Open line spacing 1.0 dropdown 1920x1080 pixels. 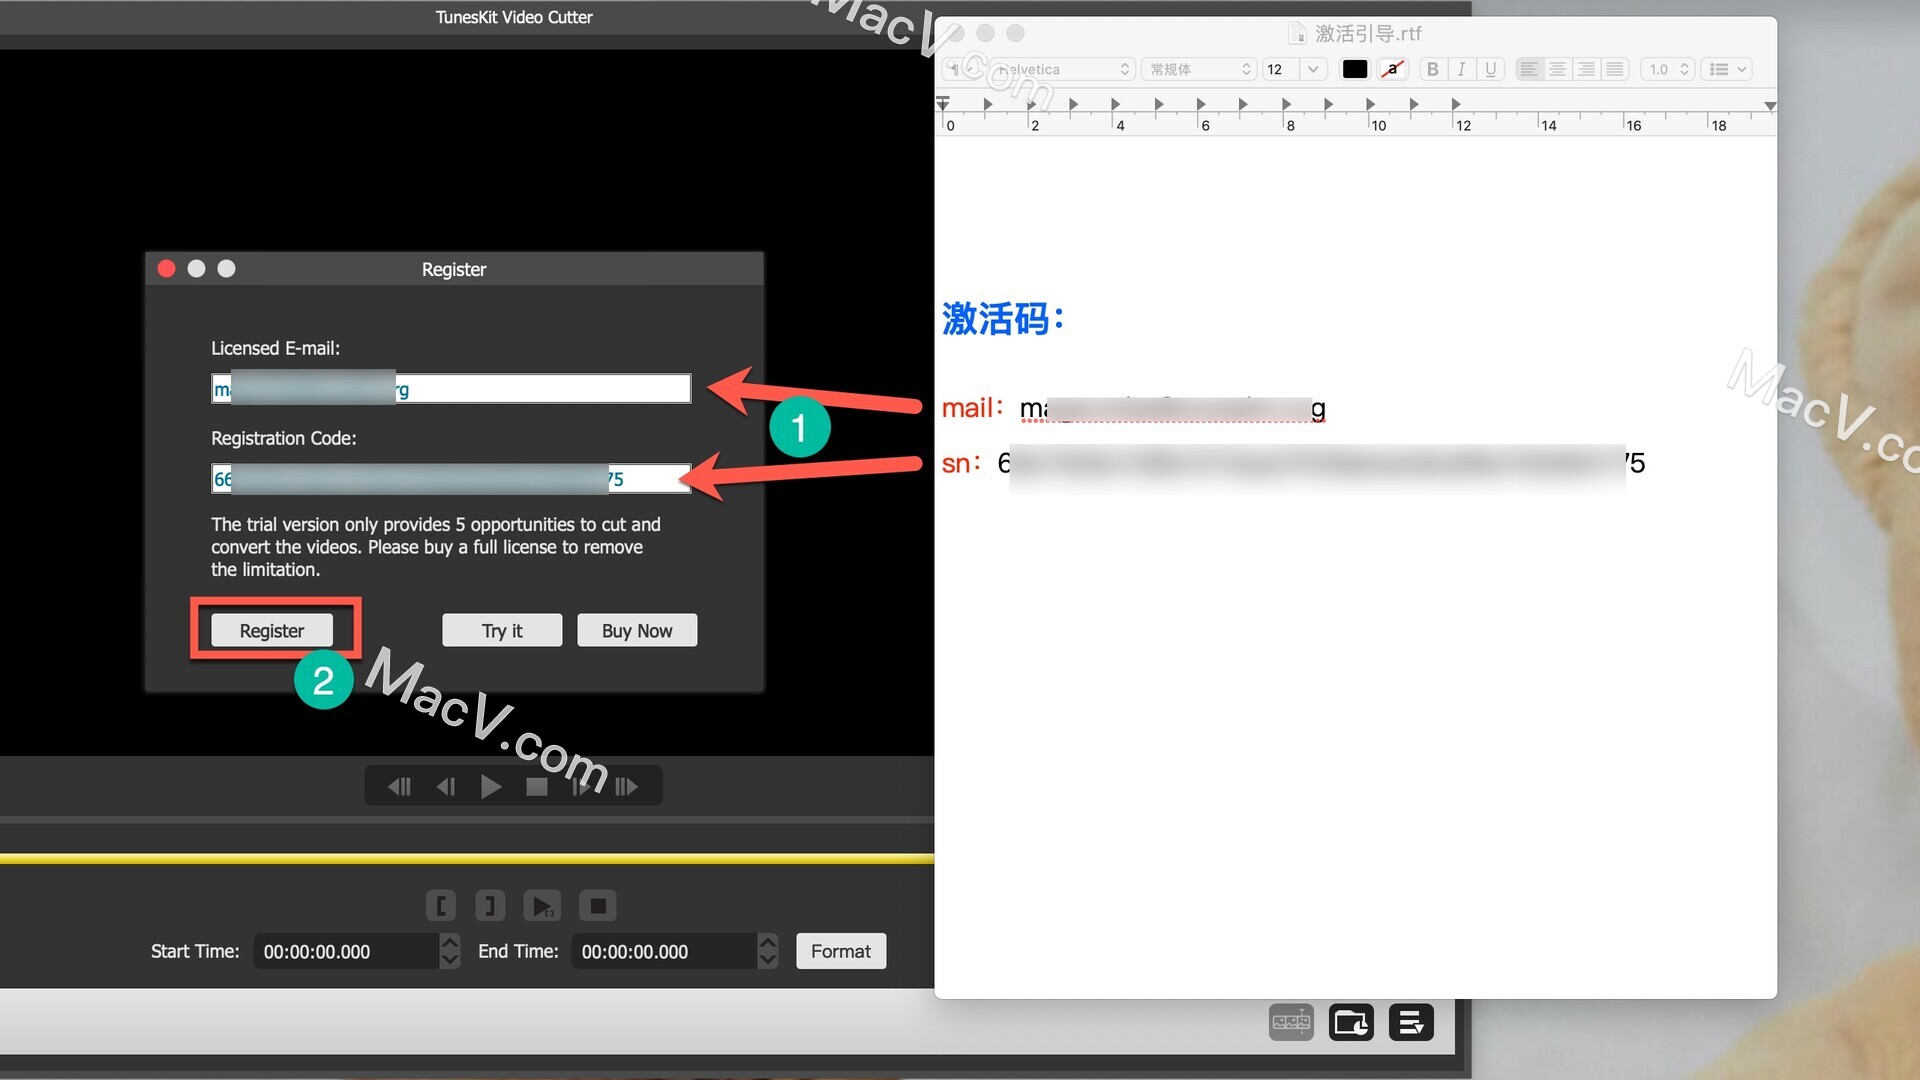[1668, 69]
